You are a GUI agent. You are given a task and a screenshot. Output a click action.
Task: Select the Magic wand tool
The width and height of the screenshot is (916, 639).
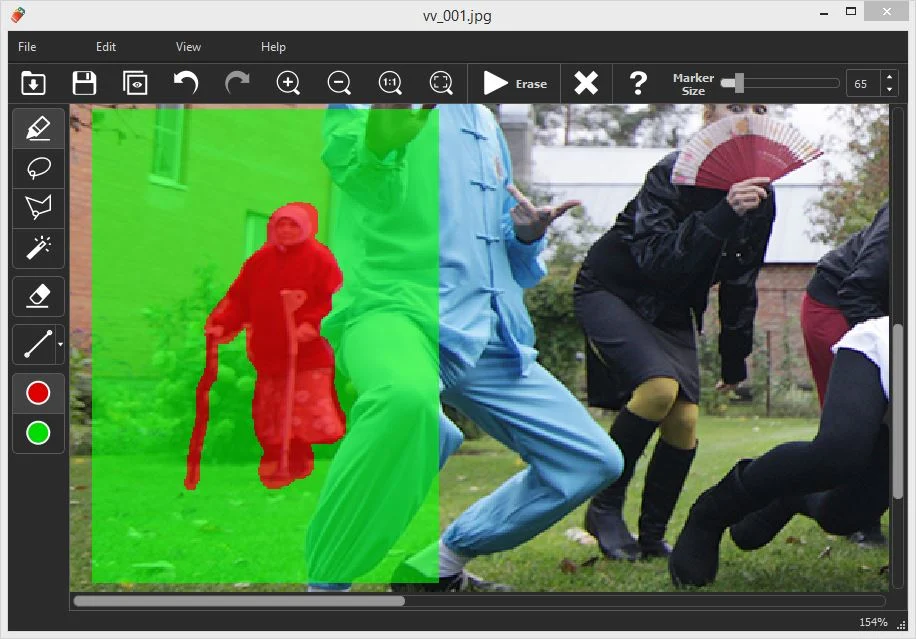(38, 246)
